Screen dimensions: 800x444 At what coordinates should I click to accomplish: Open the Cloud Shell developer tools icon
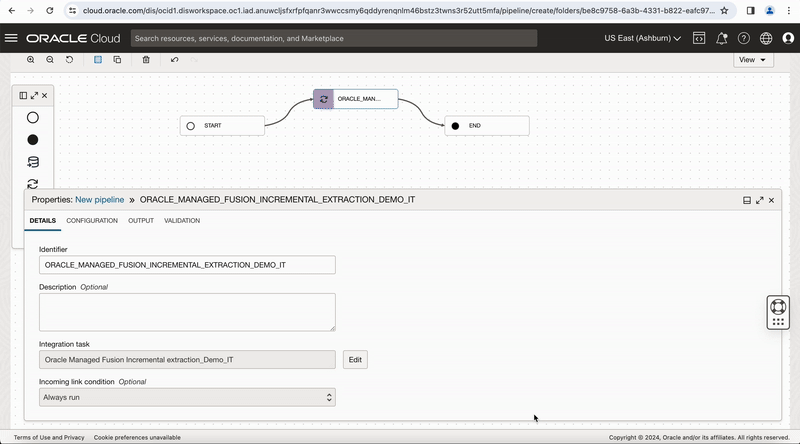pyautogui.click(x=699, y=38)
